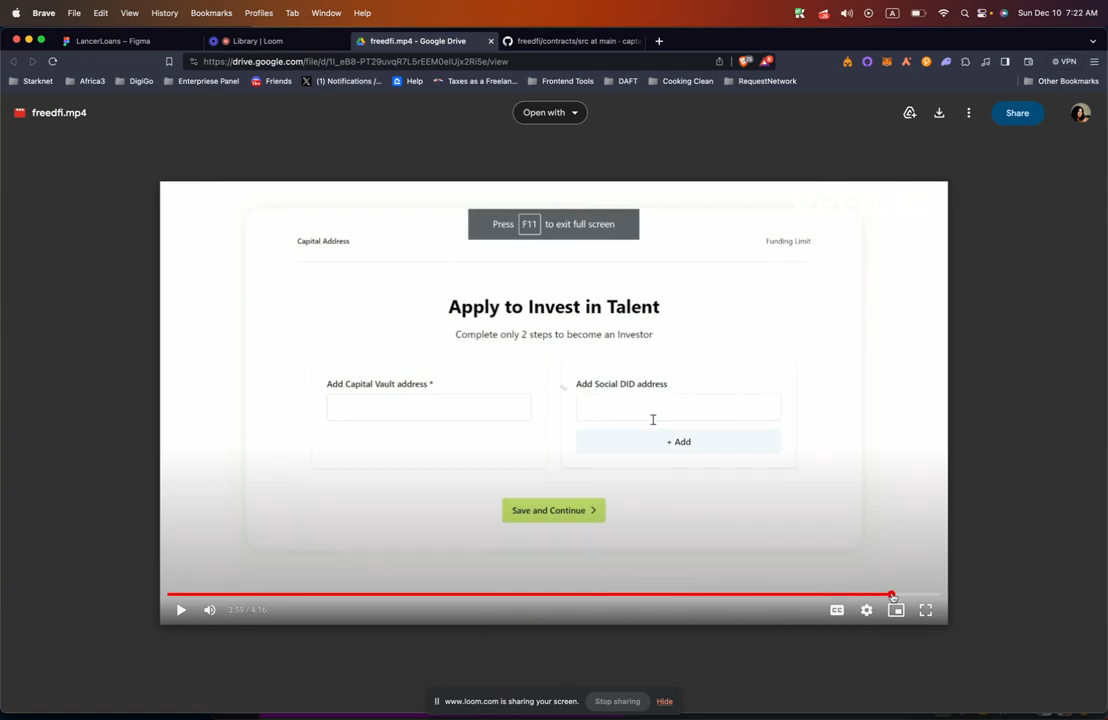Add shortcut to Drive icon
This screenshot has height=720, width=1108.
pyautogui.click(x=909, y=112)
